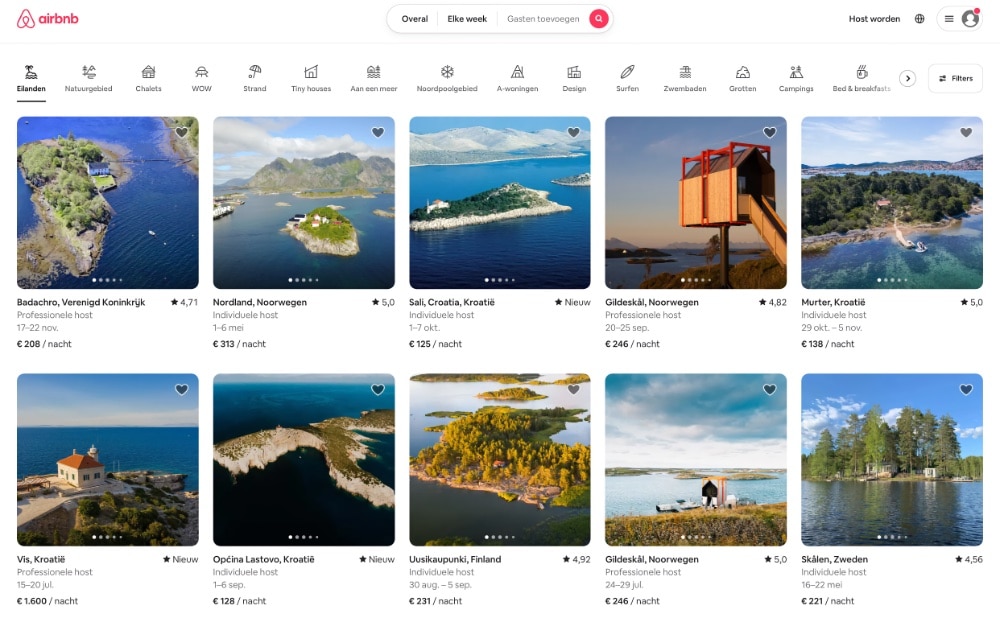Select the Chalets category

[149, 78]
